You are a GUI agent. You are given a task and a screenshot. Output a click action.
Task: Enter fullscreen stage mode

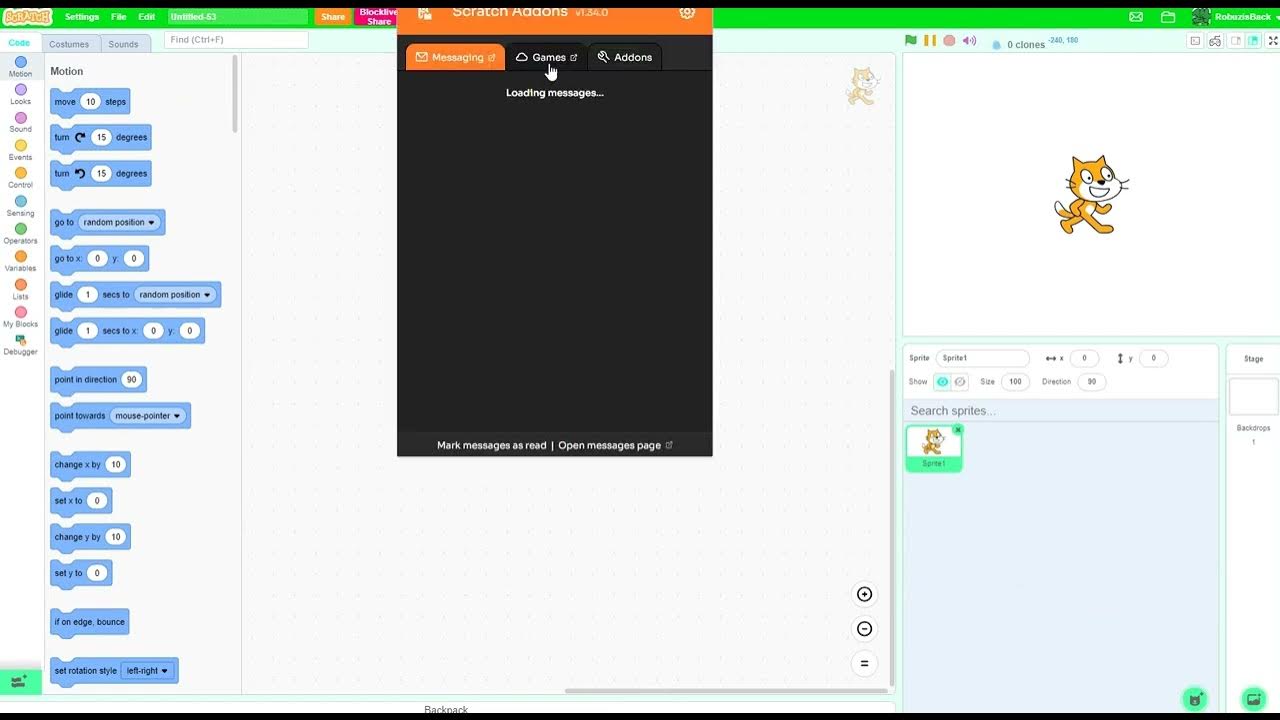click(1274, 41)
